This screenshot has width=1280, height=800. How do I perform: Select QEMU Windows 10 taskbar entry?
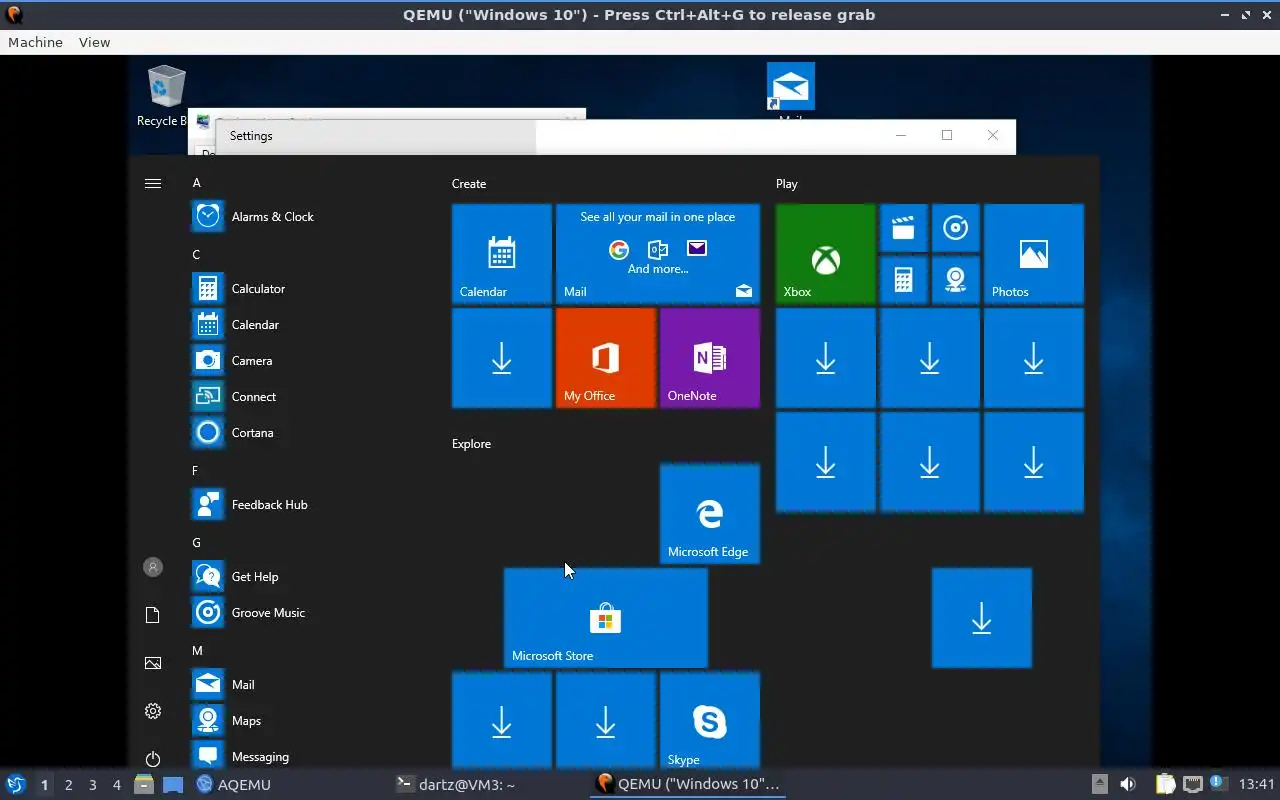tap(688, 785)
